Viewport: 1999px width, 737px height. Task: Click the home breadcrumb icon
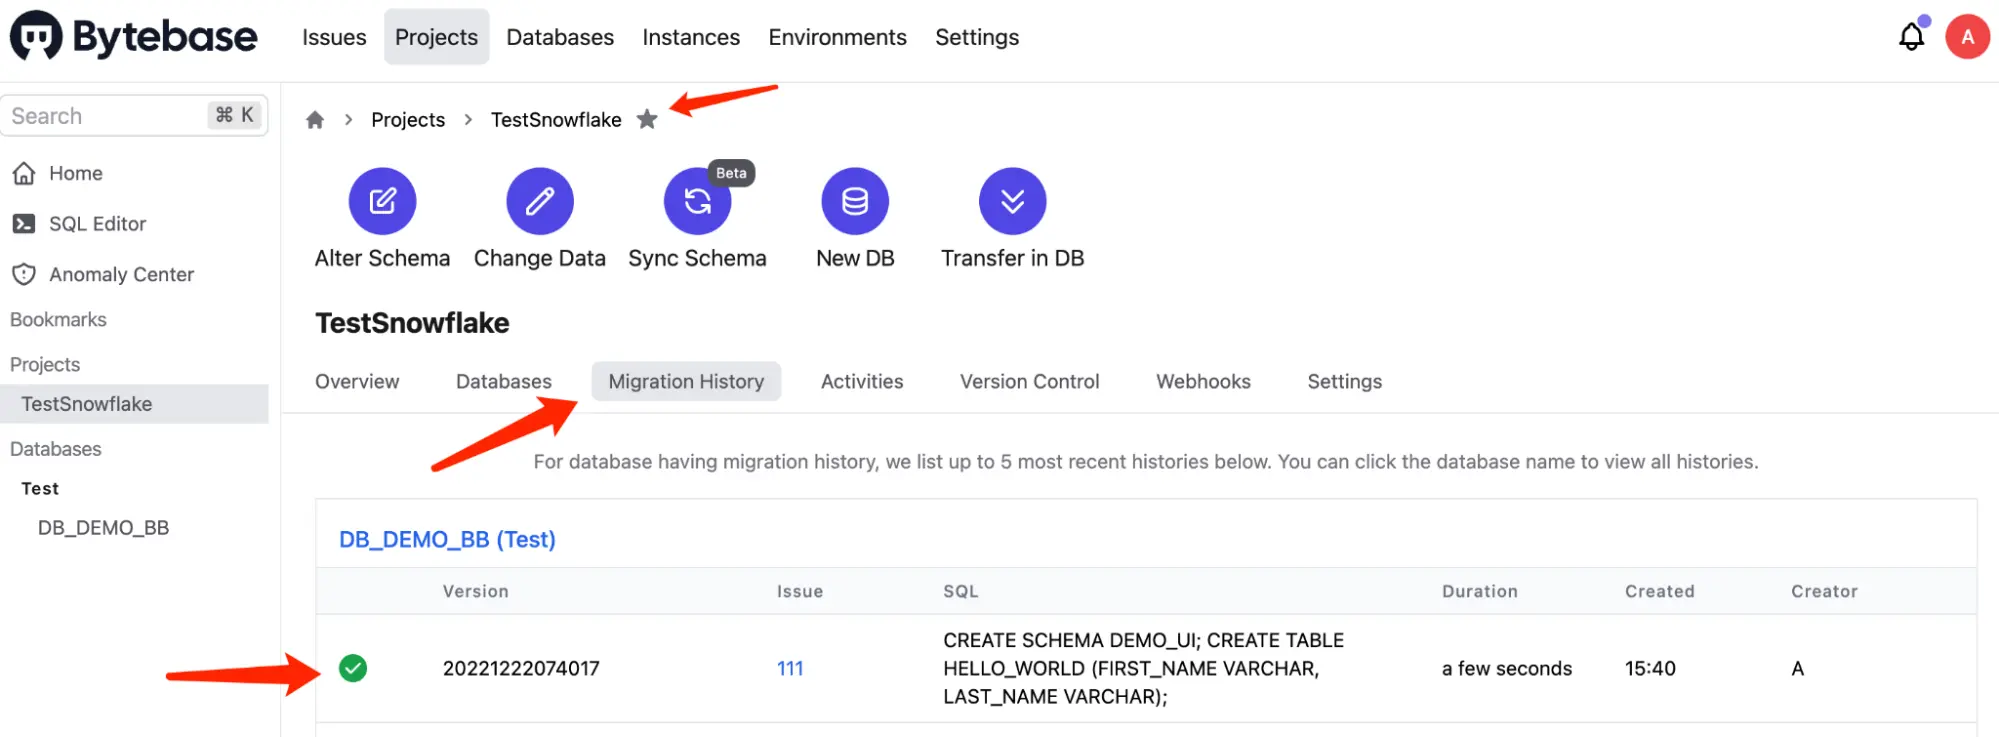point(315,120)
